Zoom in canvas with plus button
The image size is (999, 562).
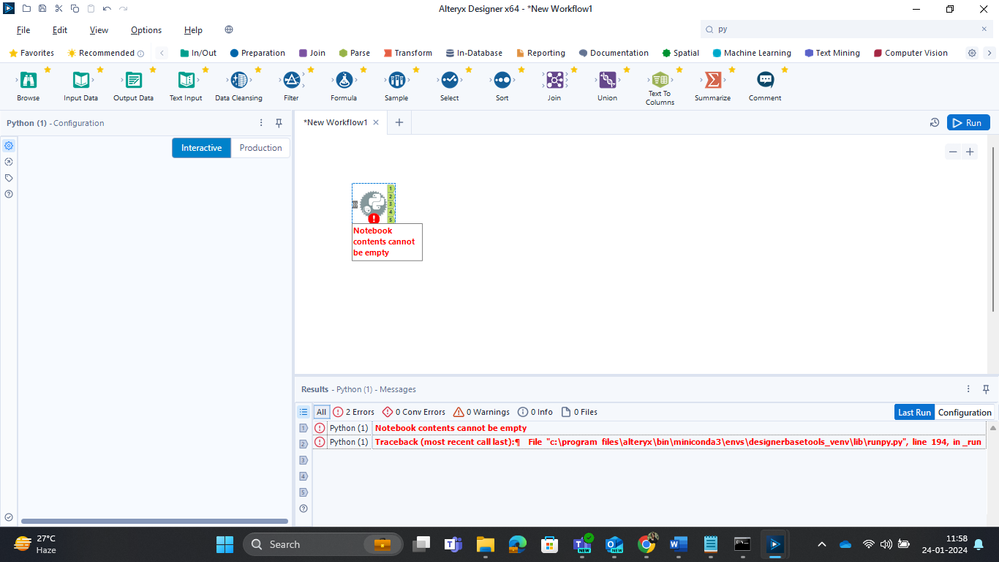click(x=970, y=152)
